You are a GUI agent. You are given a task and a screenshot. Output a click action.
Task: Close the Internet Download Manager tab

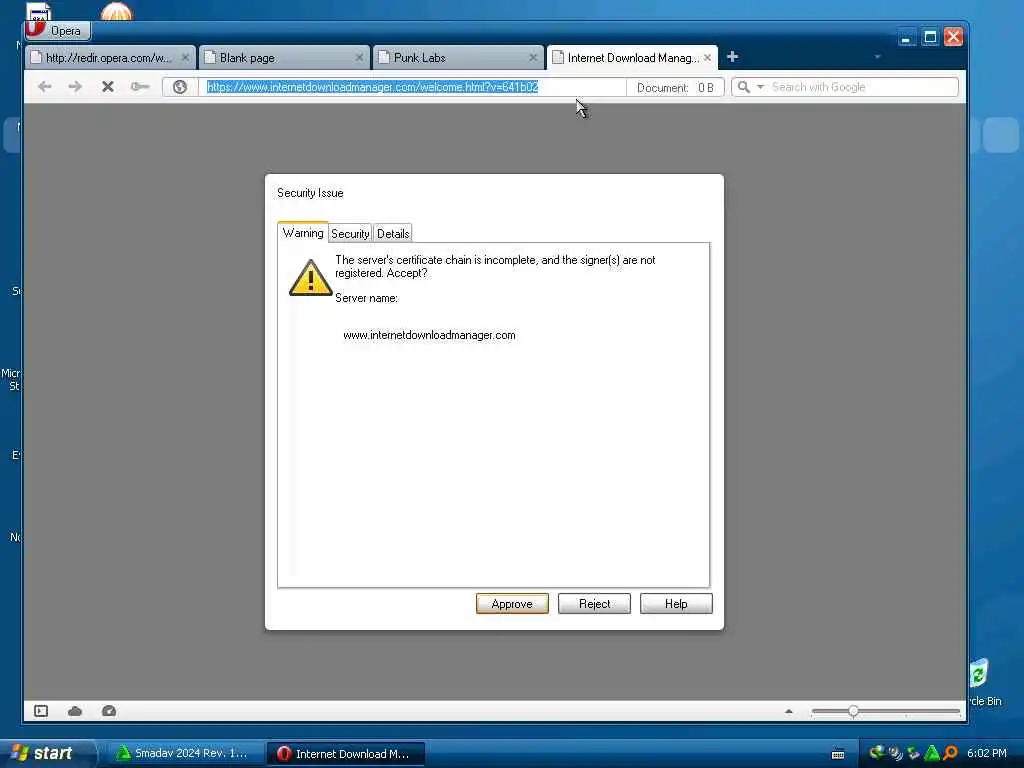coord(707,57)
